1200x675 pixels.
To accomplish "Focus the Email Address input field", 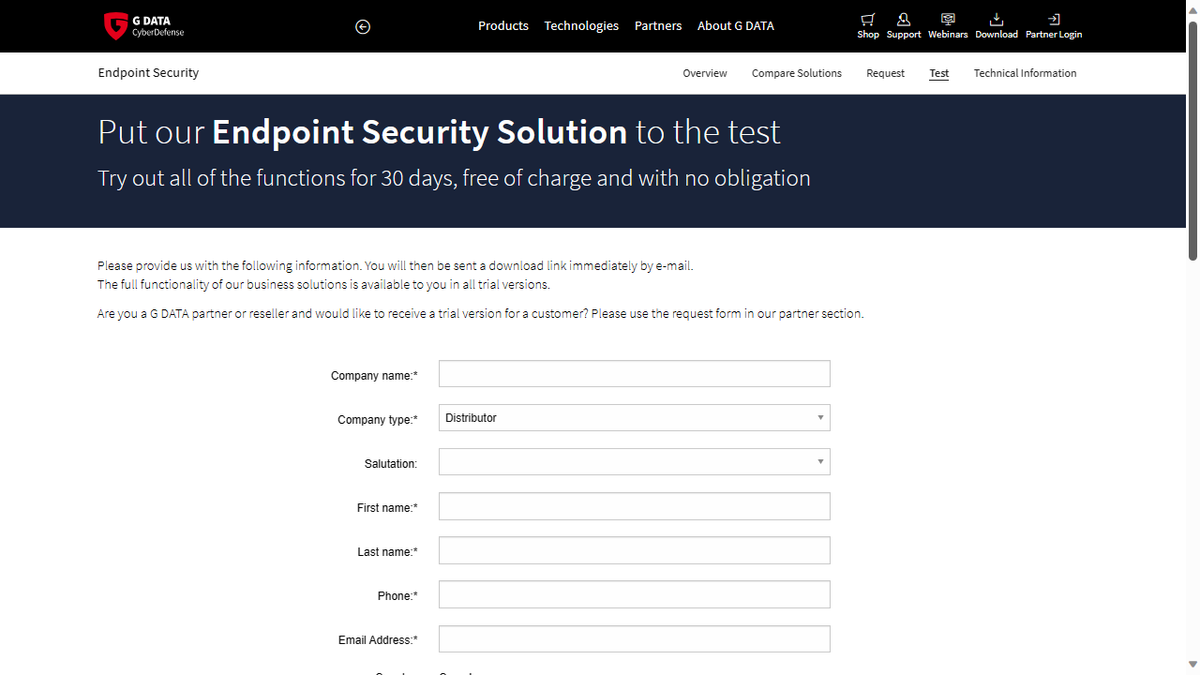I will click(634, 638).
